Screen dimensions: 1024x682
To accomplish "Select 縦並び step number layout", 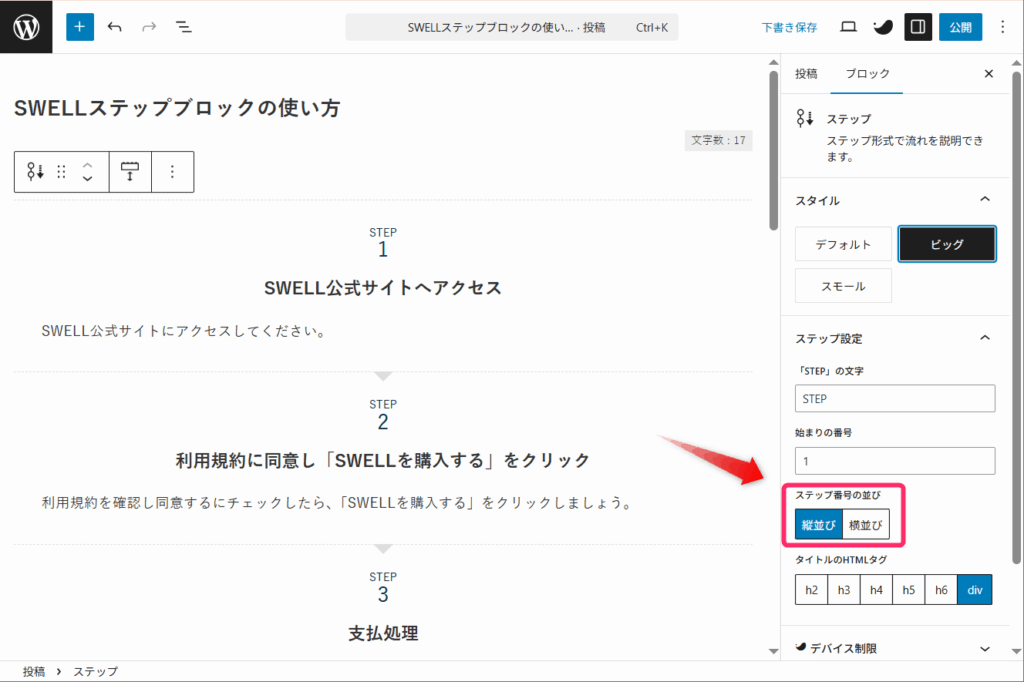I will pyautogui.click(x=818, y=525).
